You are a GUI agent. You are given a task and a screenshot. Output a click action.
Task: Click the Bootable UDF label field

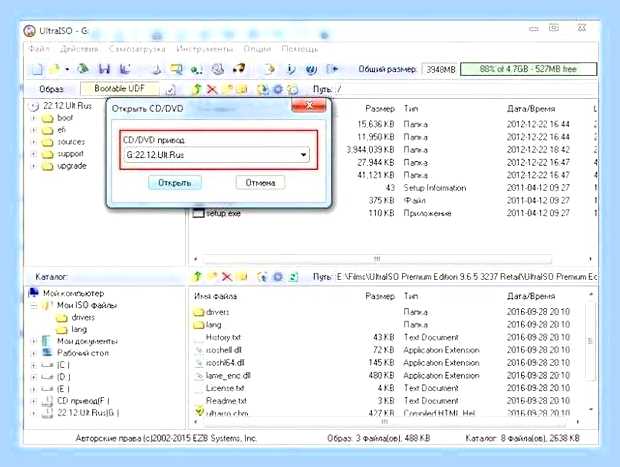pos(120,89)
